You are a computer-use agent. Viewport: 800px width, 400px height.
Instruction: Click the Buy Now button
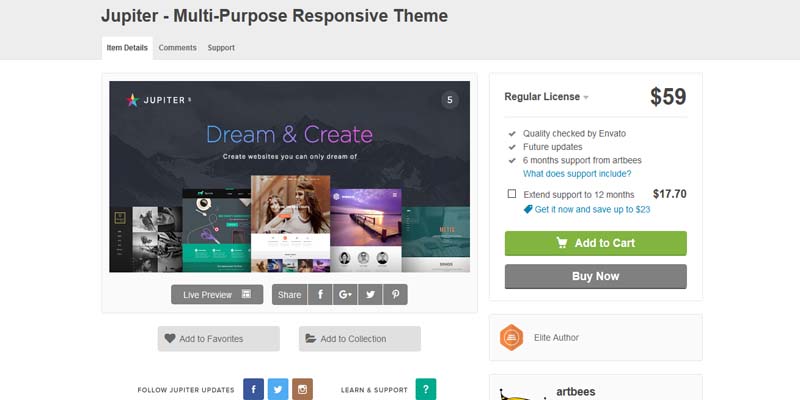coord(596,277)
